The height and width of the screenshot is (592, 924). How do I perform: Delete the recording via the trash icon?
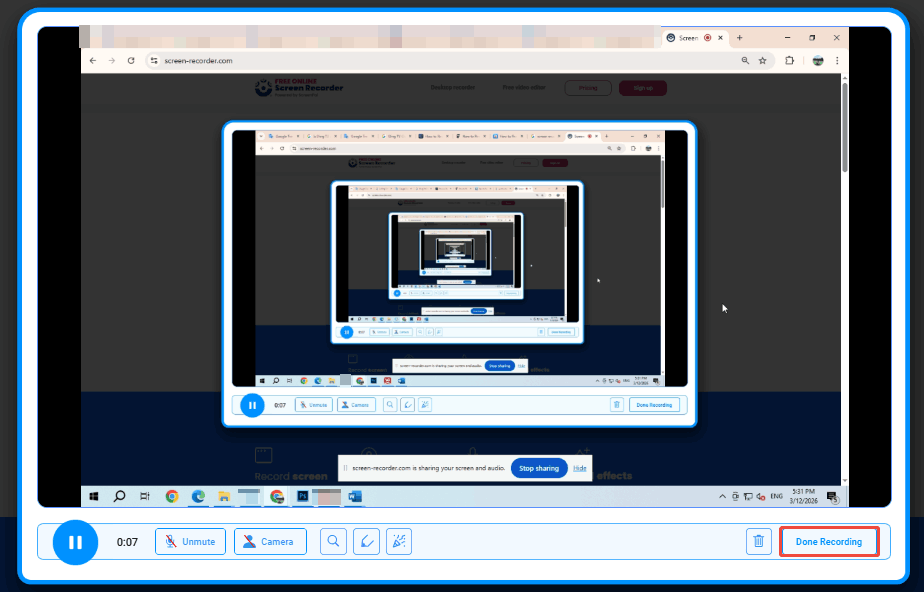[x=758, y=541]
